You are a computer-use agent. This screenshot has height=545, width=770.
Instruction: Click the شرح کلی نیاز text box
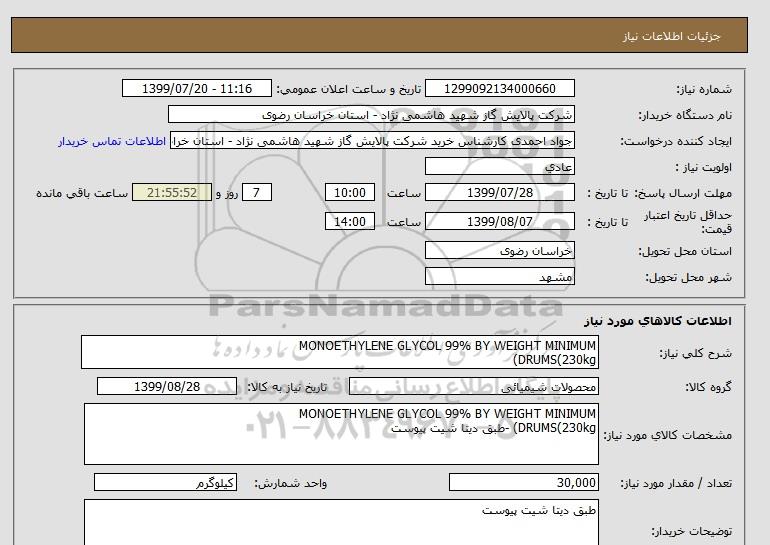[340, 352]
